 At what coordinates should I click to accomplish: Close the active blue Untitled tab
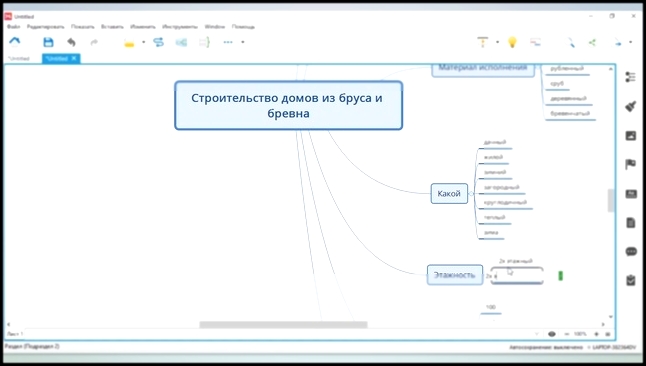coord(74,58)
